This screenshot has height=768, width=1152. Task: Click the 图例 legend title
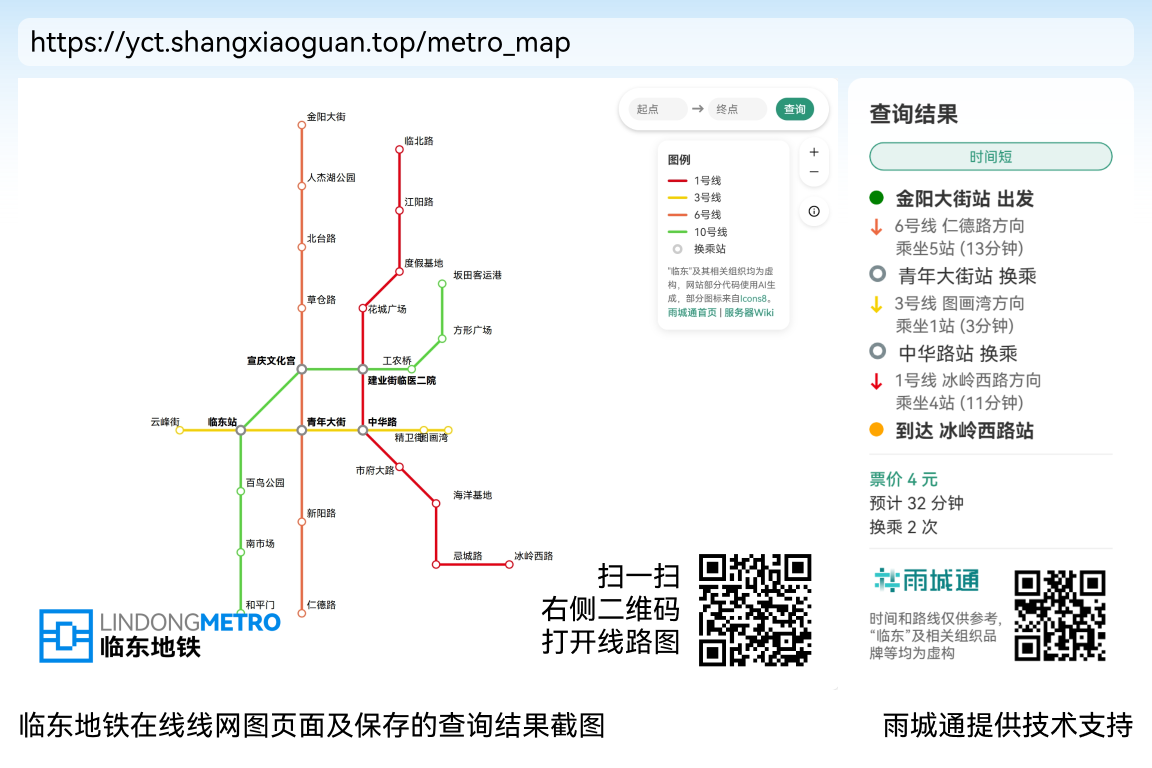click(679, 160)
